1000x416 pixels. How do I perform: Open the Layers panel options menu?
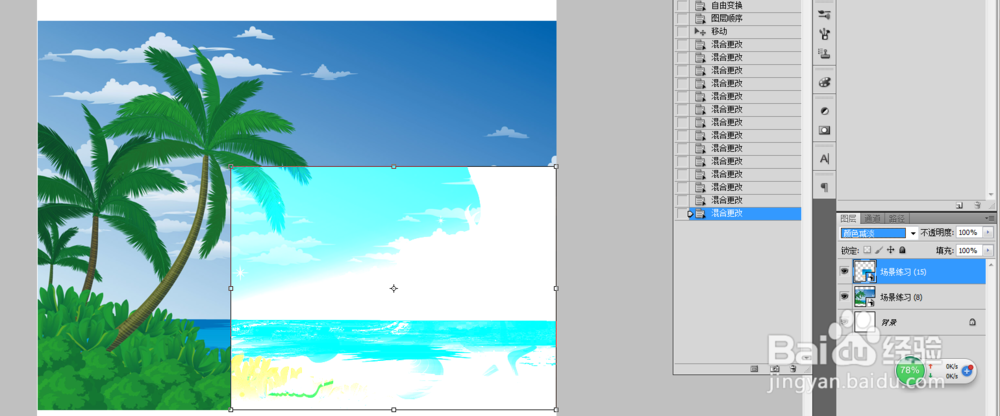click(x=990, y=218)
